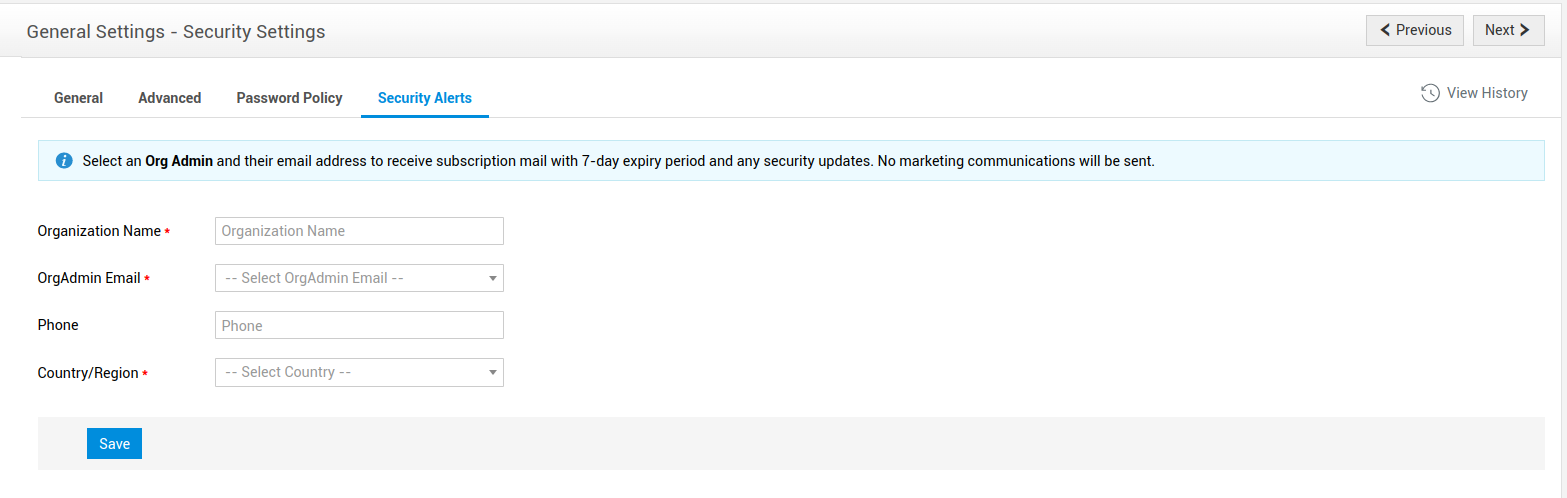This screenshot has width=1567, height=498.
Task: Open the View History link
Action: pyautogui.click(x=1486, y=93)
